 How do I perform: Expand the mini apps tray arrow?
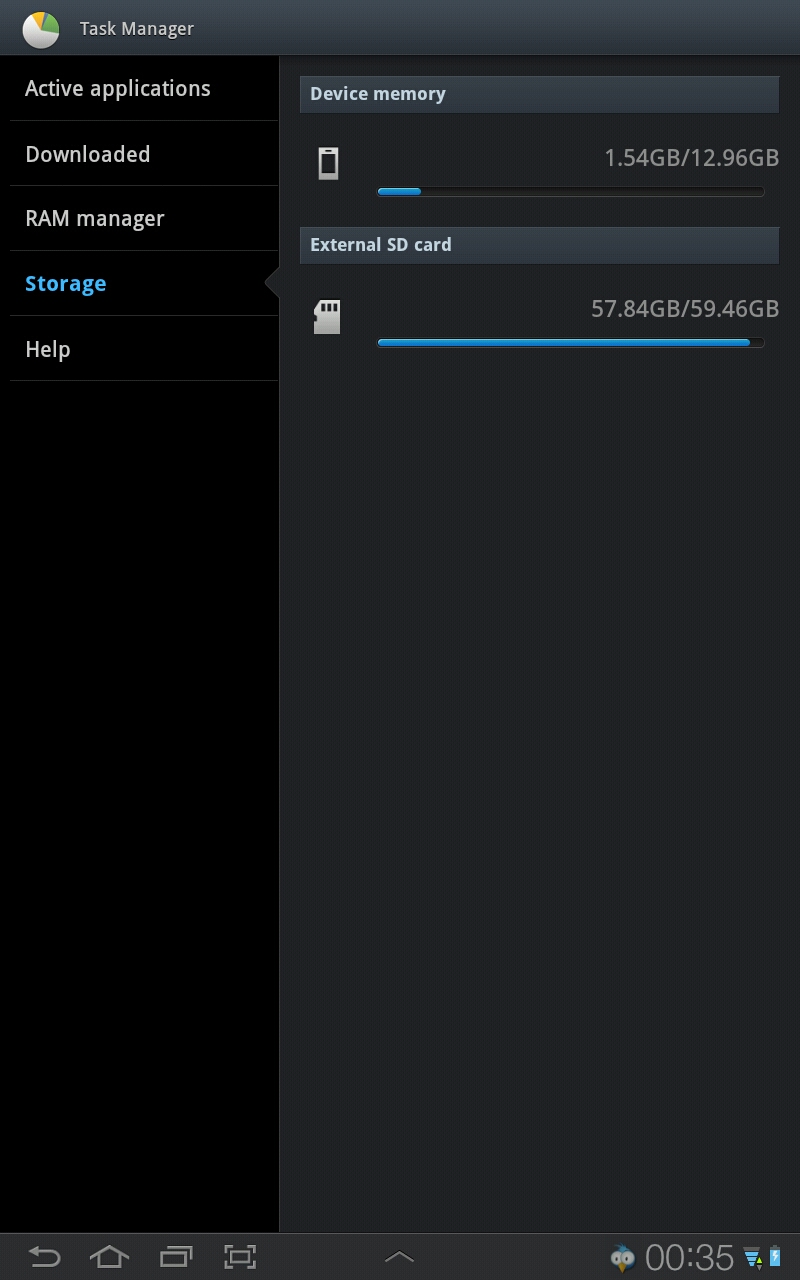coord(399,1257)
